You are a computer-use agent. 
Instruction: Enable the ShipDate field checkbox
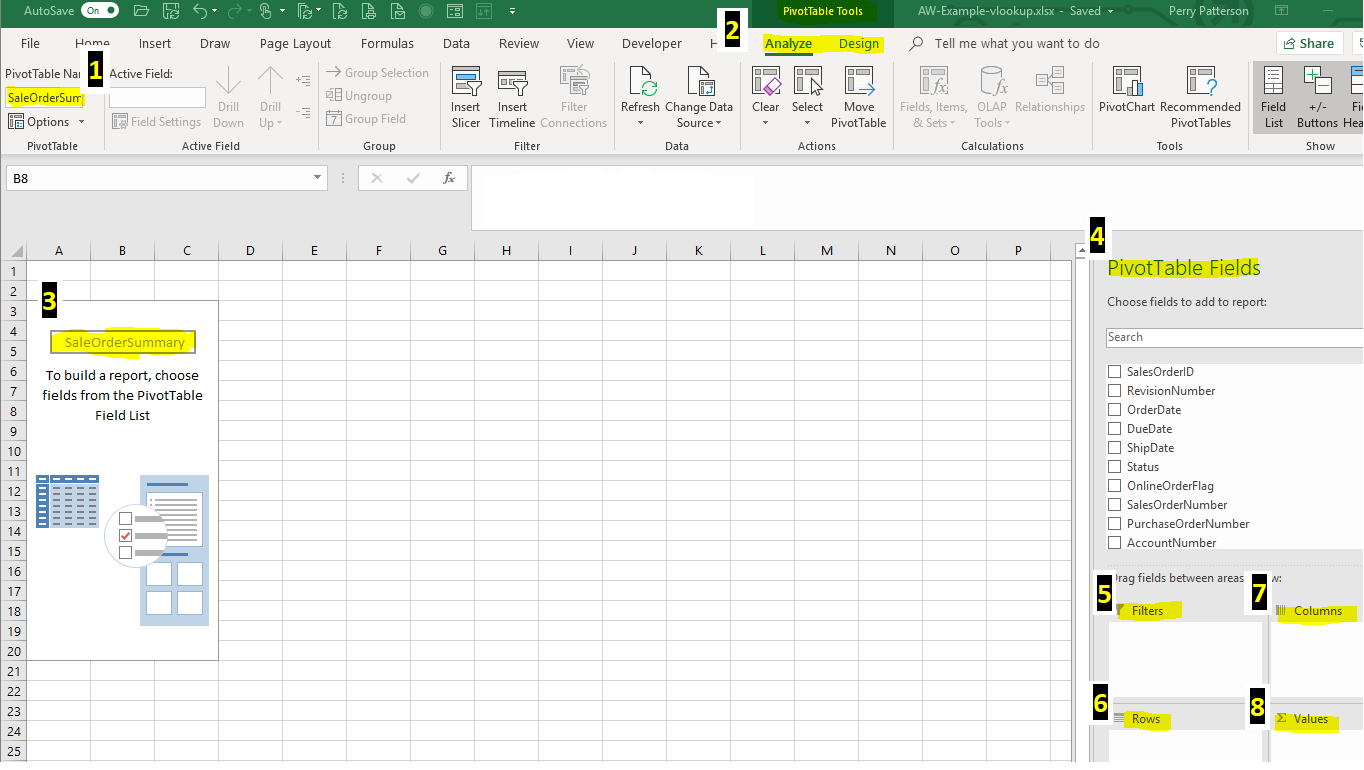click(1114, 448)
